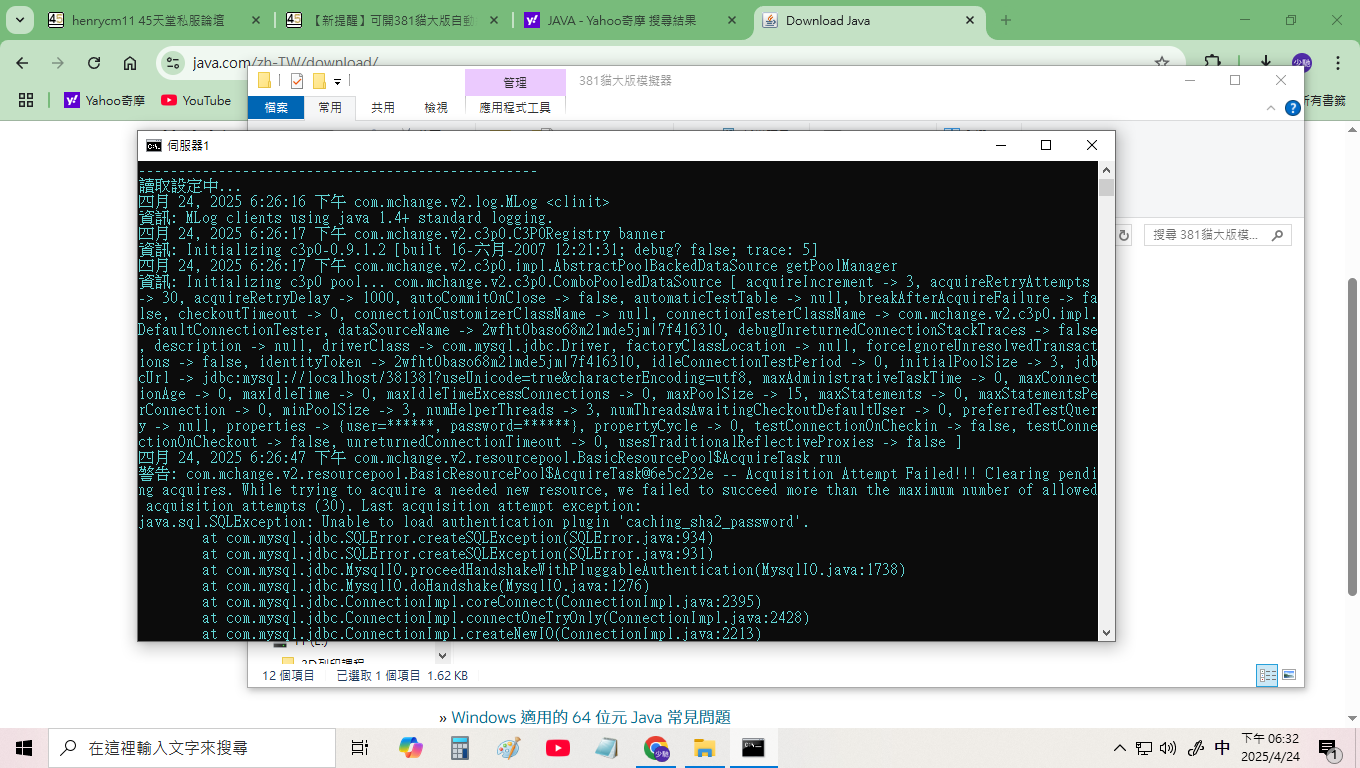The image size is (1360, 768).
Task: Open the quick access toolbar customize dropdown
Action: (x=338, y=82)
